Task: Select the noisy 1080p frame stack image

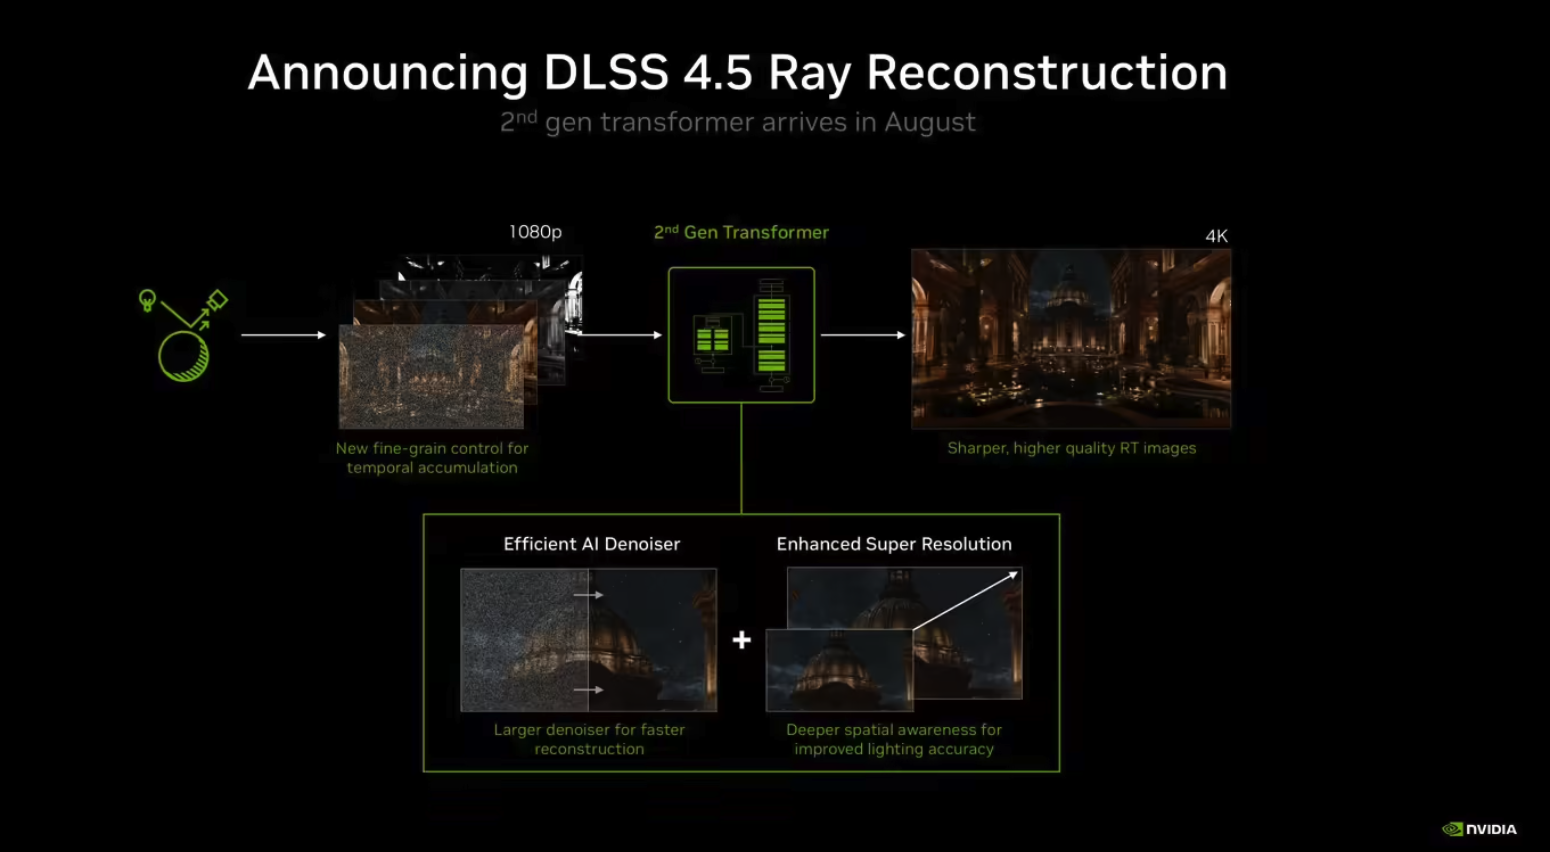Action: tap(461, 342)
